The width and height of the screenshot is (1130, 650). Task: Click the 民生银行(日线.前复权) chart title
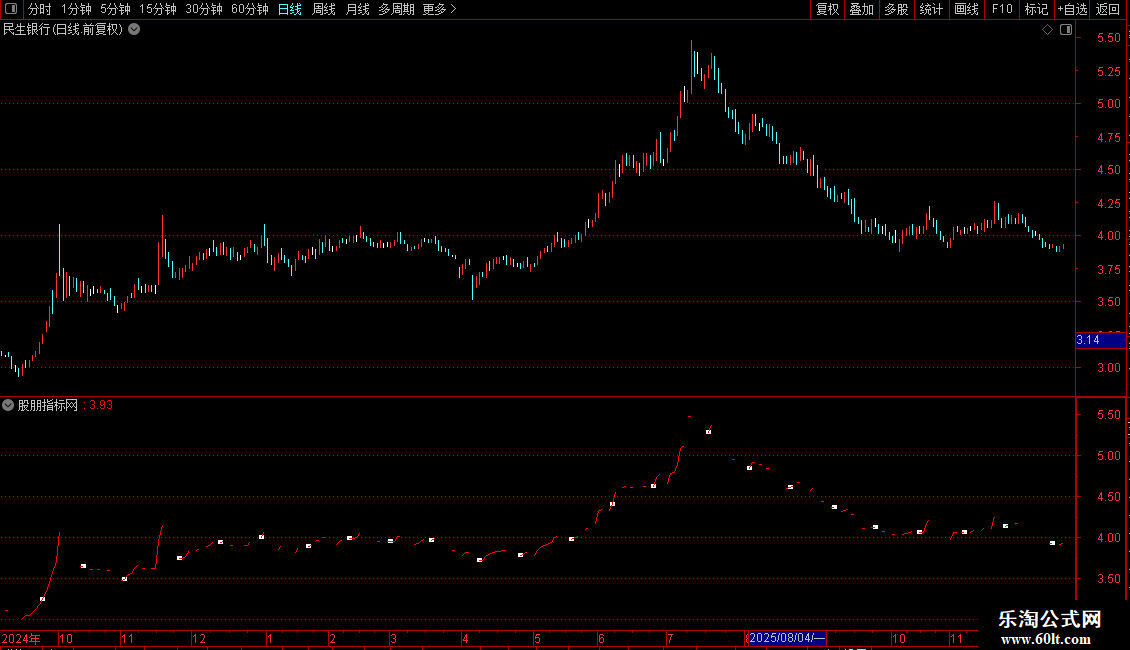click(x=63, y=30)
